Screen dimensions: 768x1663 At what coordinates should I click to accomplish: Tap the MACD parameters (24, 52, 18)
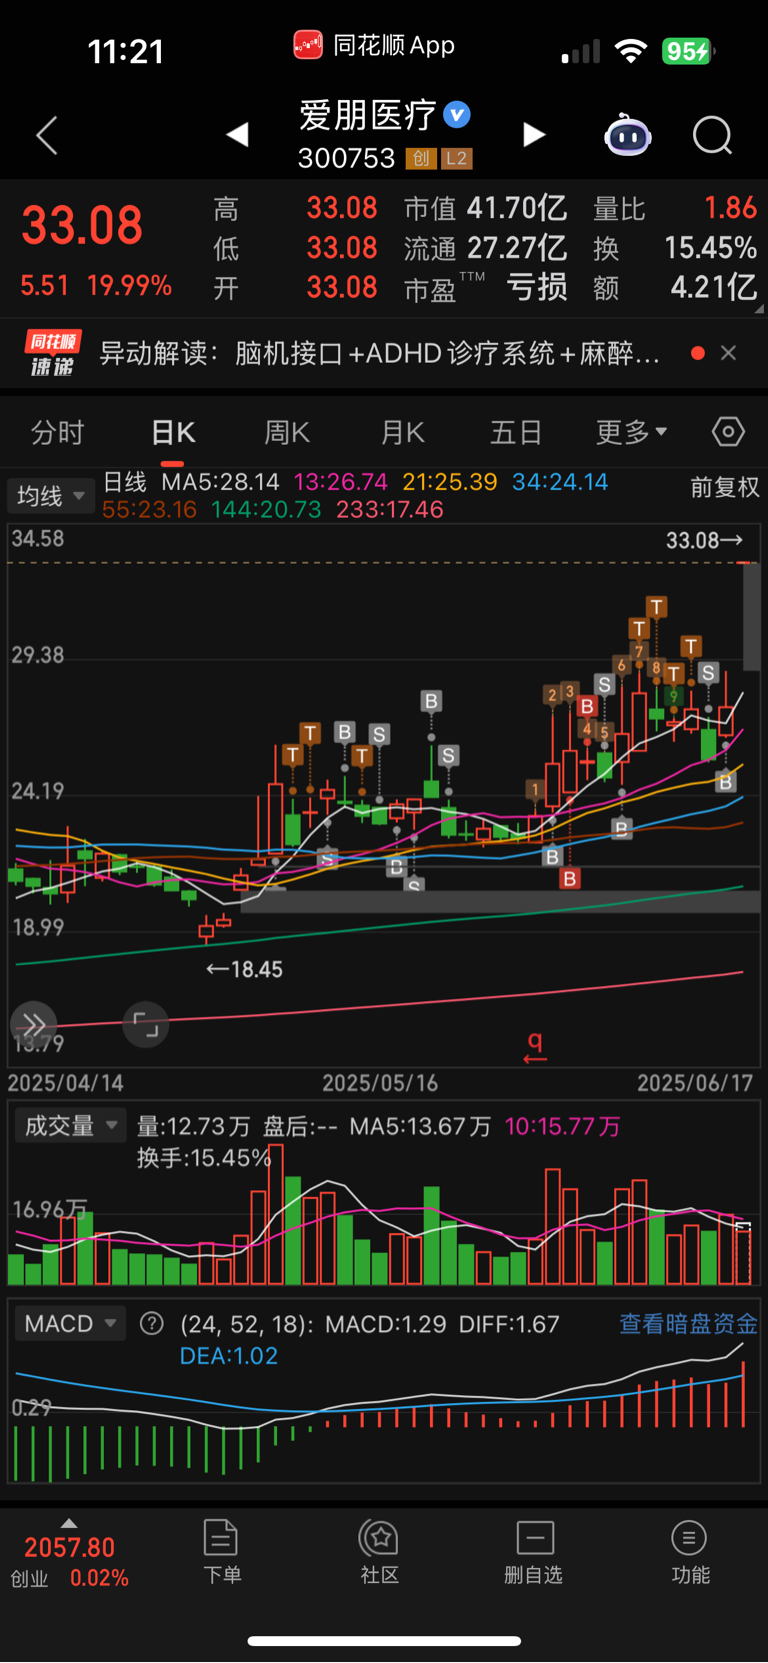(247, 1324)
